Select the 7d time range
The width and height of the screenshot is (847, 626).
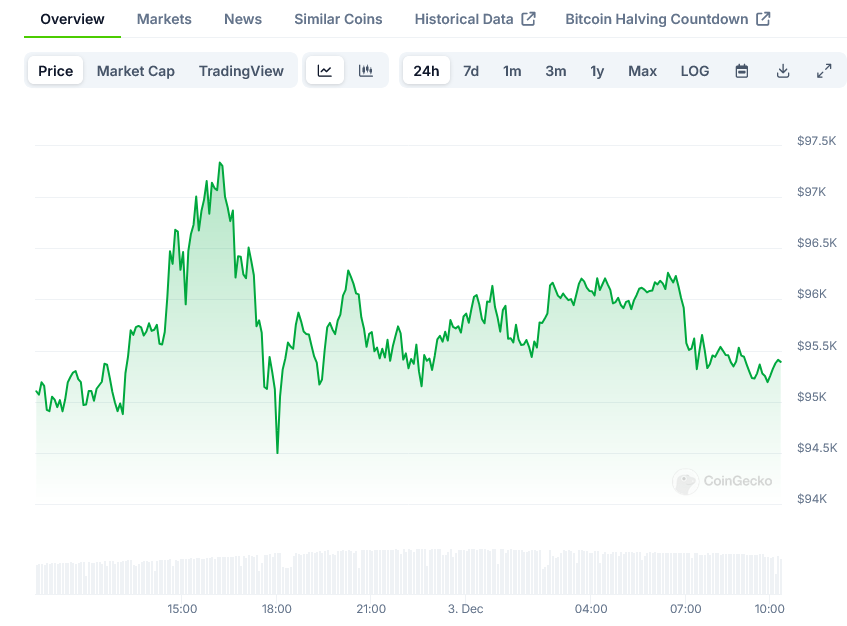click(471, 71)
